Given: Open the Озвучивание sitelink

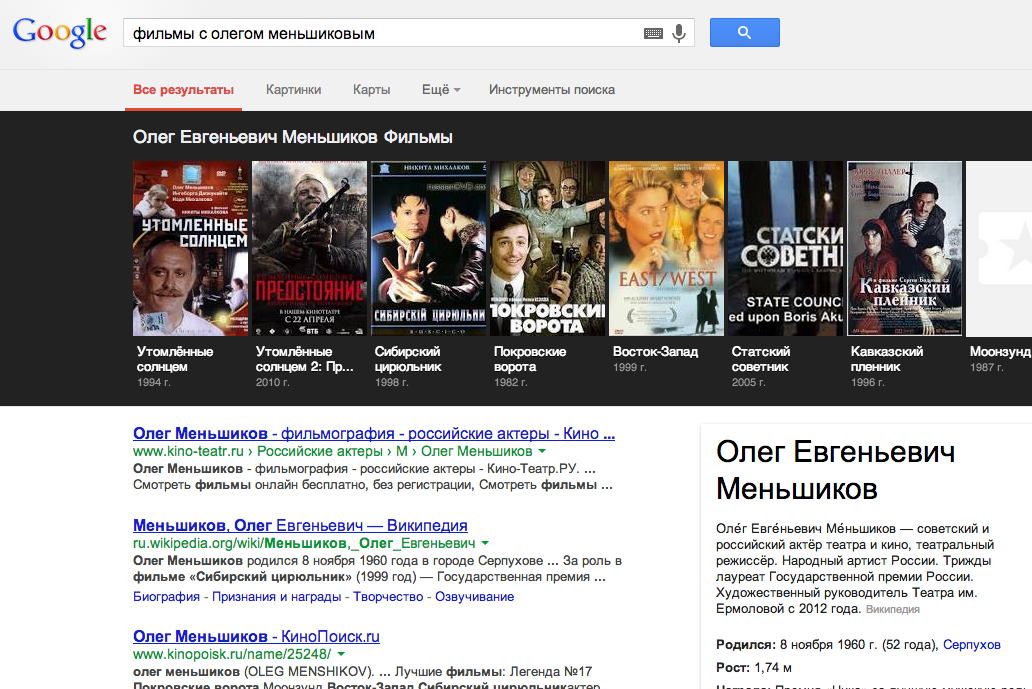Looking at the screenshot, I should [x=475, y=597].
